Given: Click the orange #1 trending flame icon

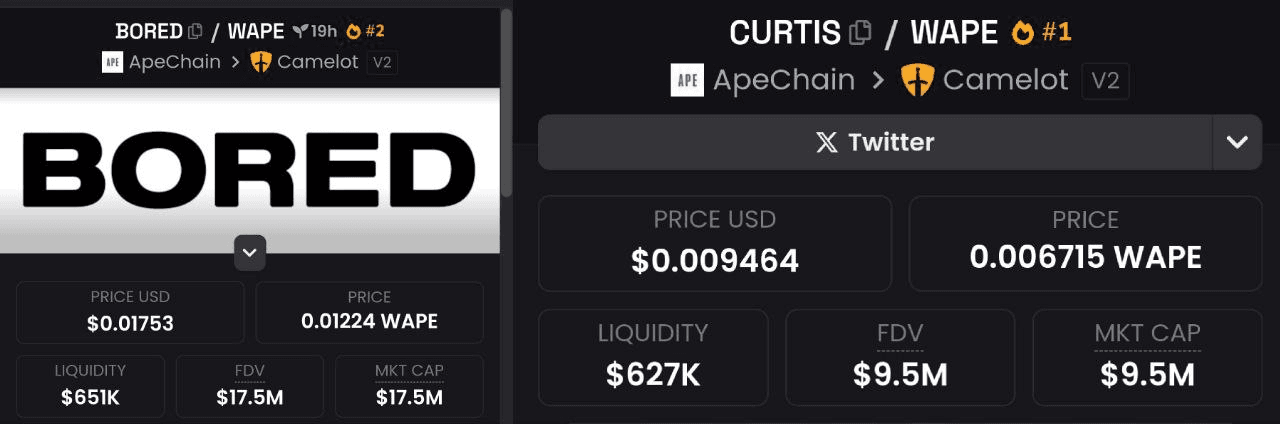Looking at the screenshot, I should (1022, 33).
